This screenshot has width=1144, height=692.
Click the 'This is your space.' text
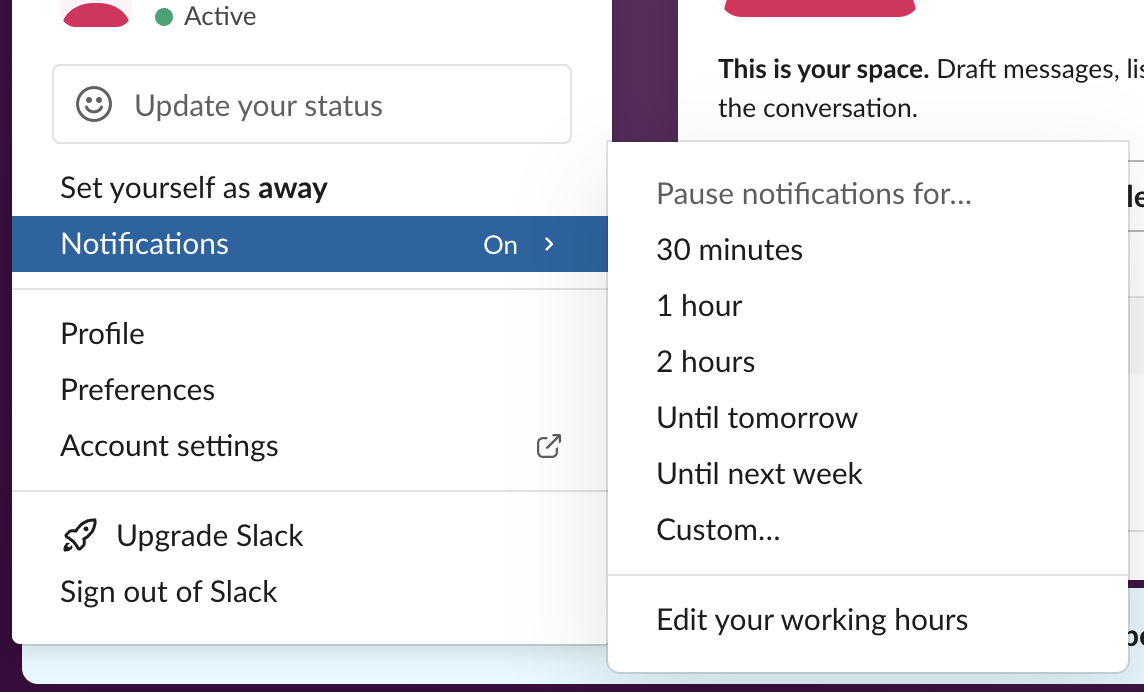click(824, 69)
